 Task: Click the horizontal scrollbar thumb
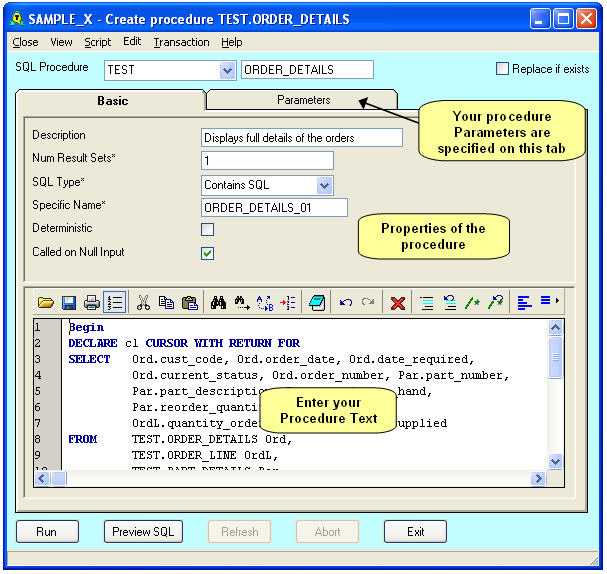click(x=59, y=478)
